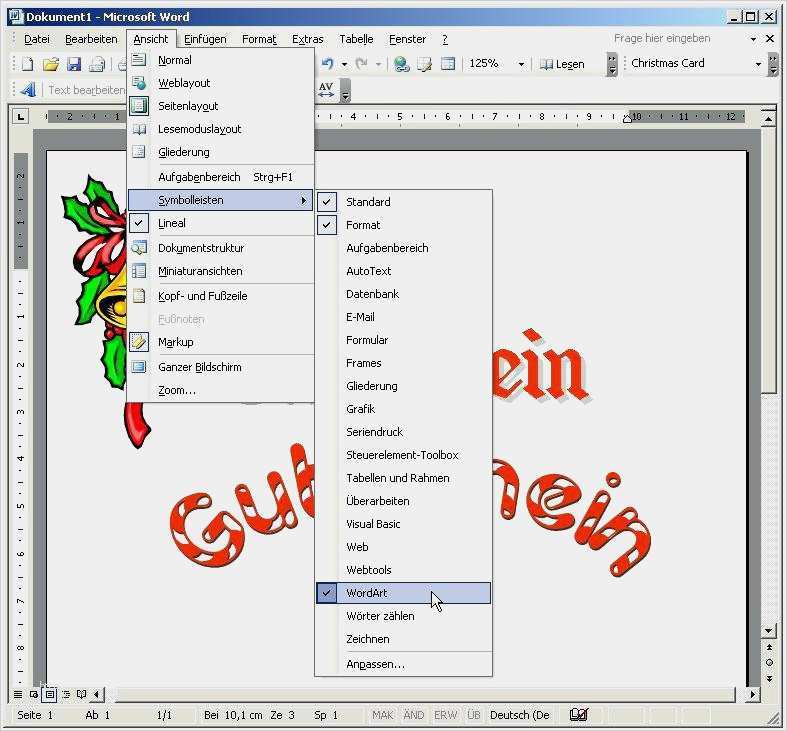The width and height of the screenshot is (787, 731).
Task: Click the Open folder icon in toolbar
Action: tap(50, 64)
